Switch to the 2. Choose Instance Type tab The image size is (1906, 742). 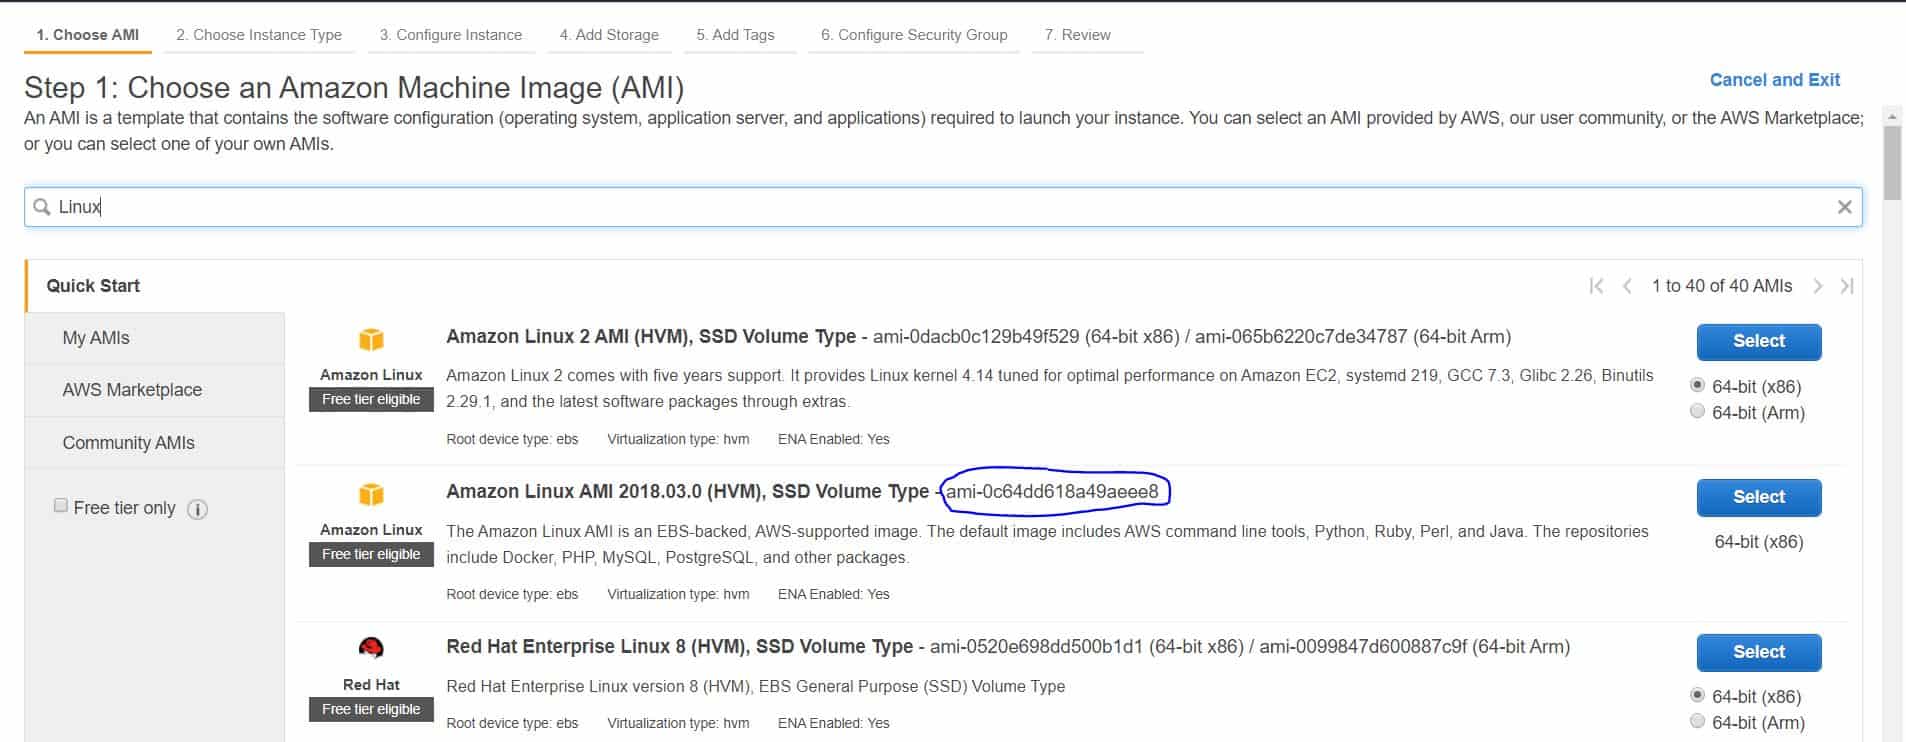pos(259,35)
